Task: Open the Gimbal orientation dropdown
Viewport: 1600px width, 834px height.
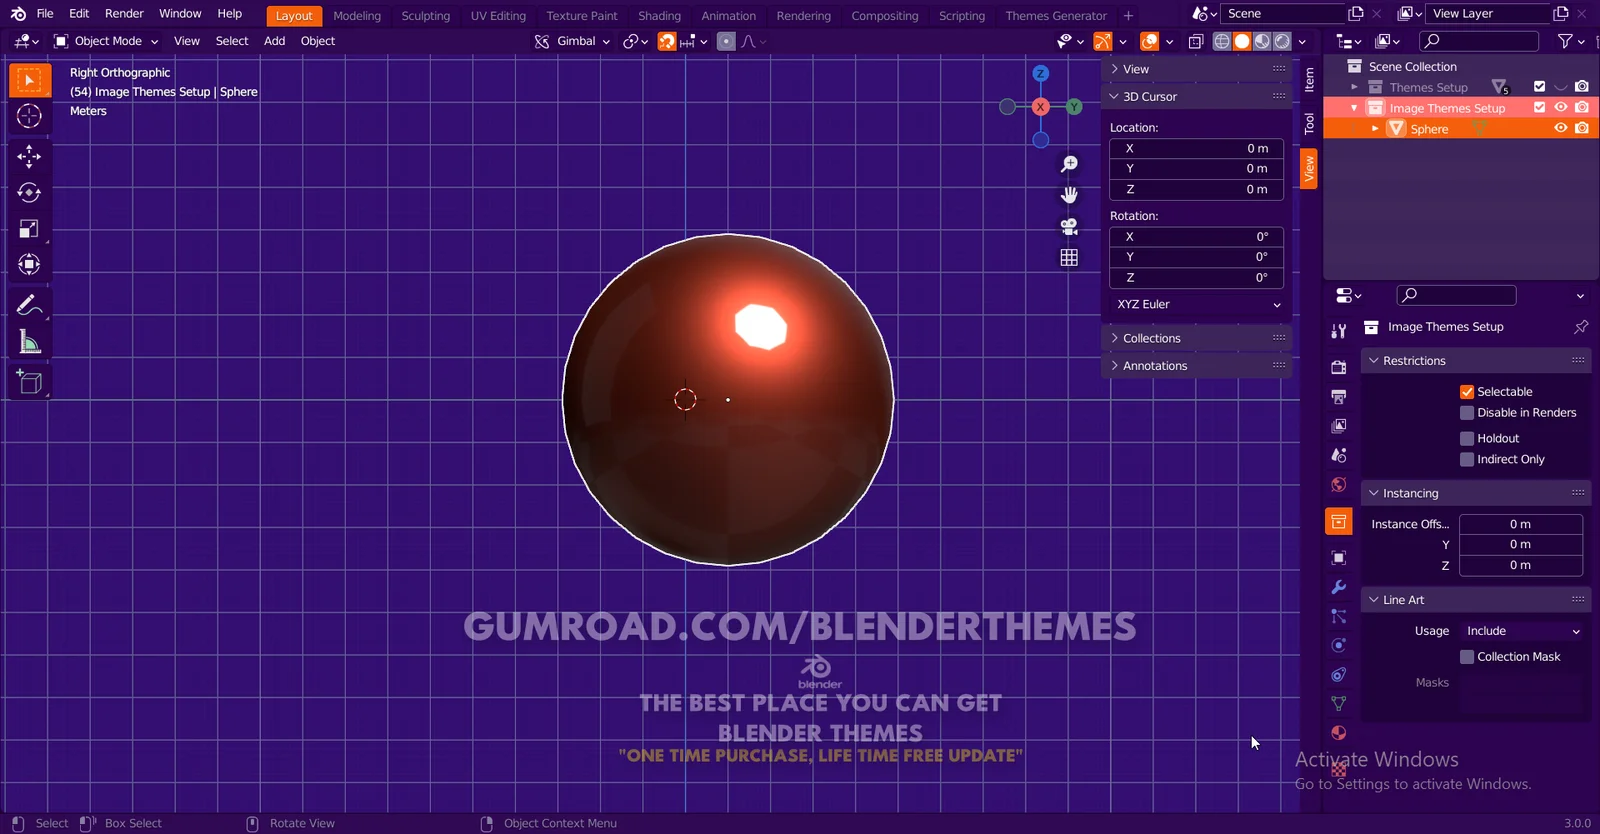Action: pos(572,41)
